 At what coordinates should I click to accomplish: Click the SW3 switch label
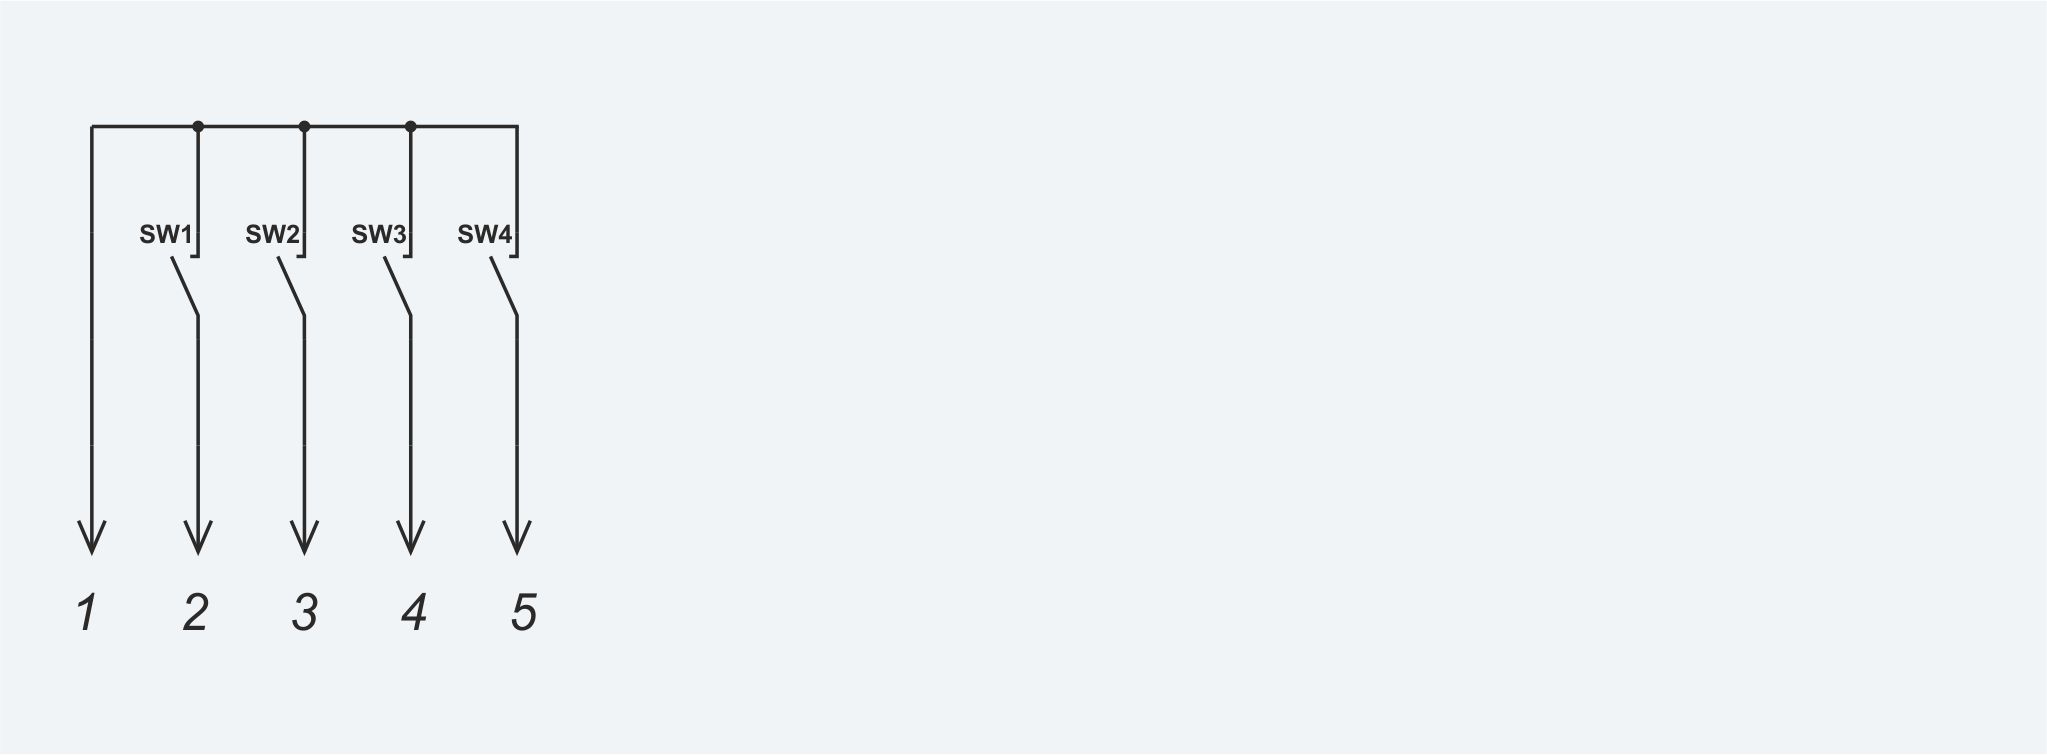click(x=378, y=235)
